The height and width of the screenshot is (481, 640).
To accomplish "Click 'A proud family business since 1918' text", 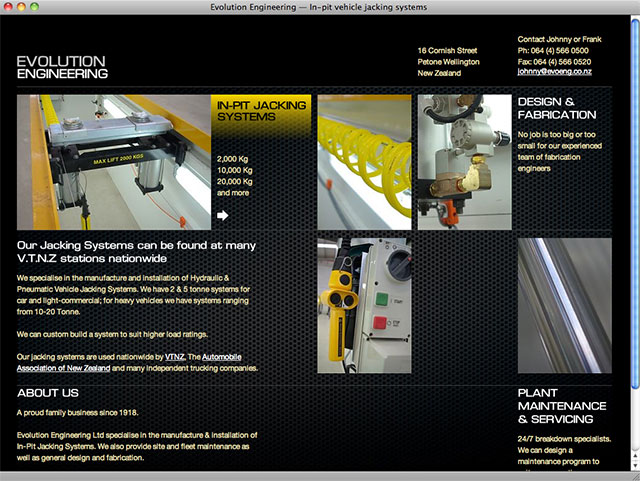I will 78,413.
